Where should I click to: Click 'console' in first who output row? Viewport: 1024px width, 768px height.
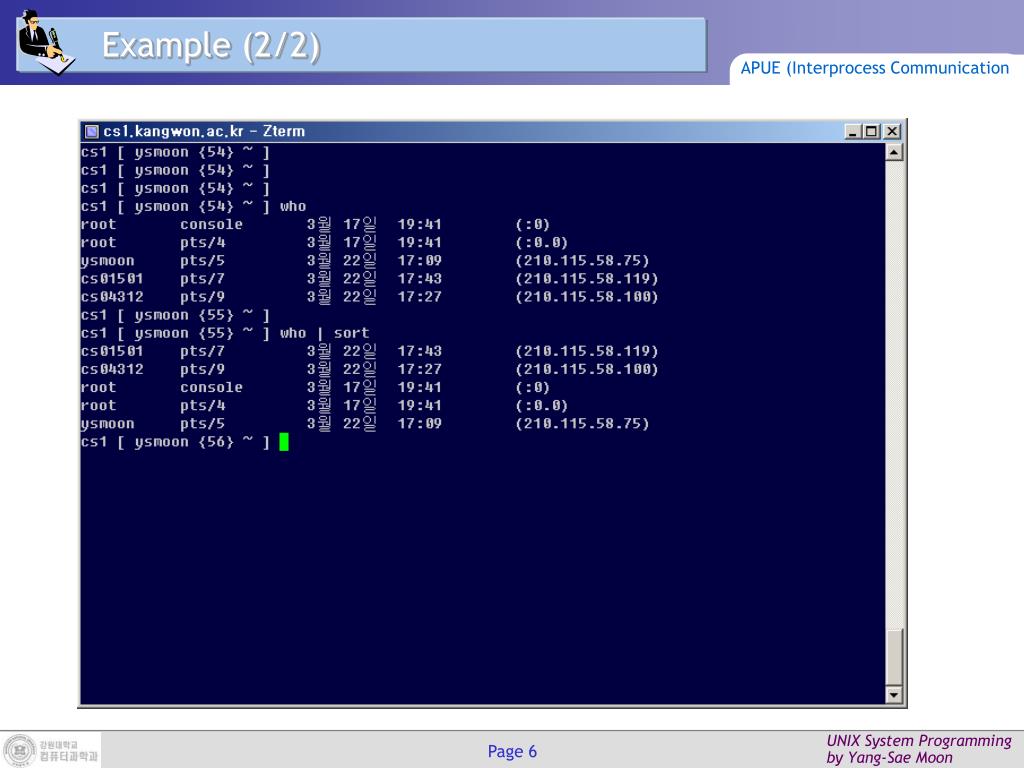[x=211, y=224]
